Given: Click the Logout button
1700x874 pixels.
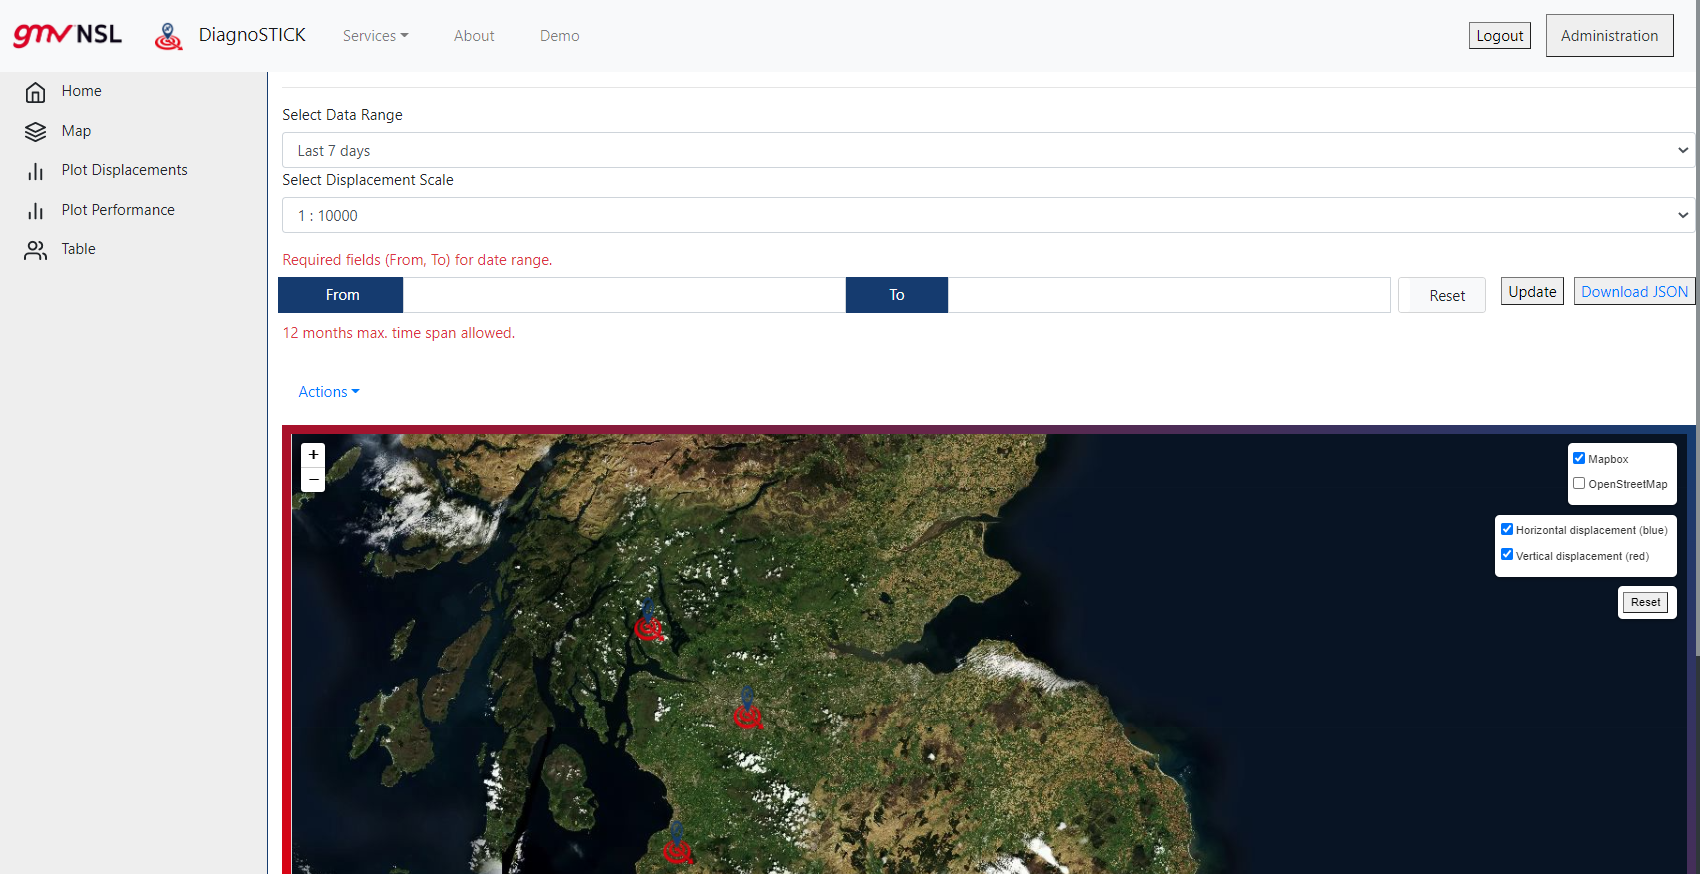Looking at the screenshot, I should pyautogui.click(x=1500, y=36).
